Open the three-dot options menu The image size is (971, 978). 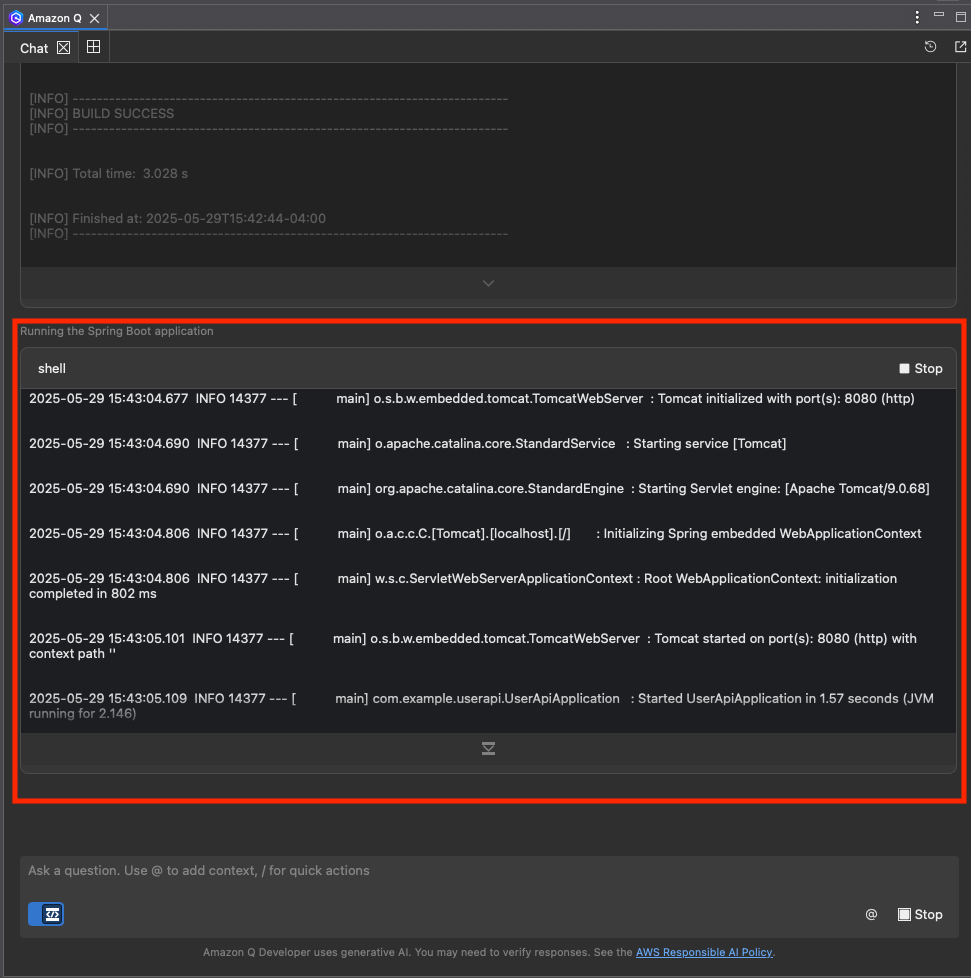pyautogui.click(x=917, y=16)
